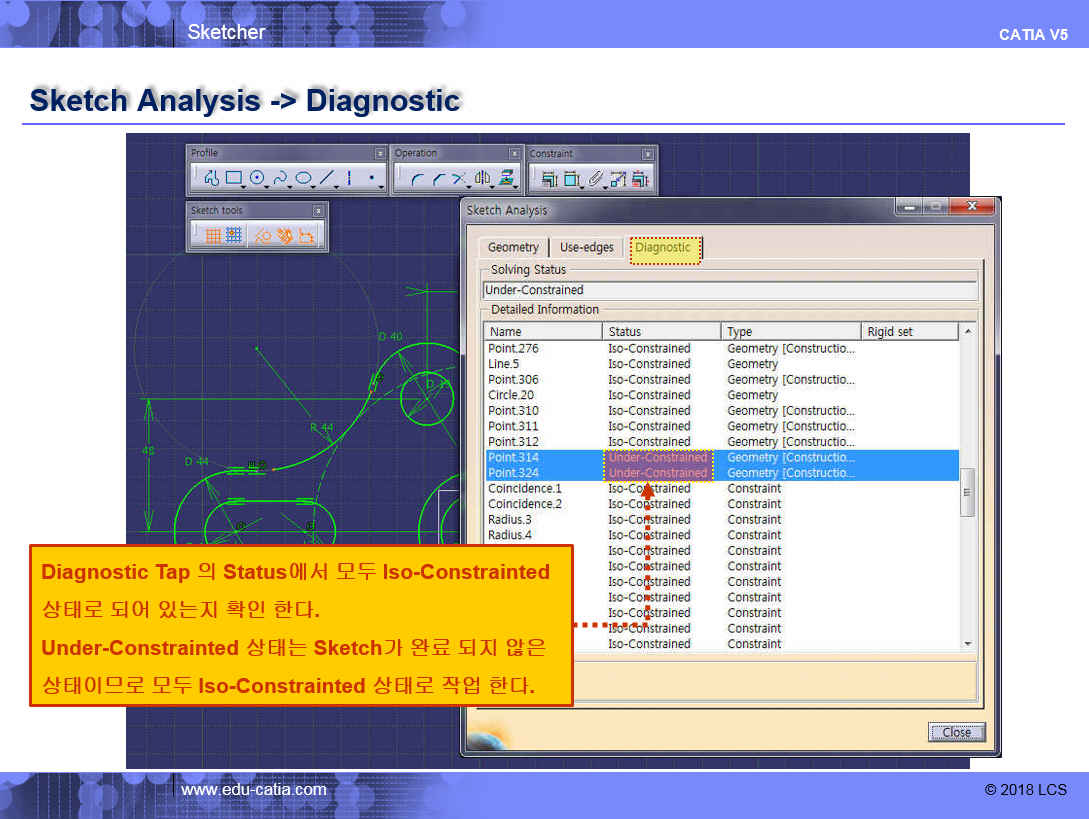Screen dimensions: 1089x819
Task: Pick the Circle tool in Profile toolbar
Action: pyautogui.click(x=257, y=178)
